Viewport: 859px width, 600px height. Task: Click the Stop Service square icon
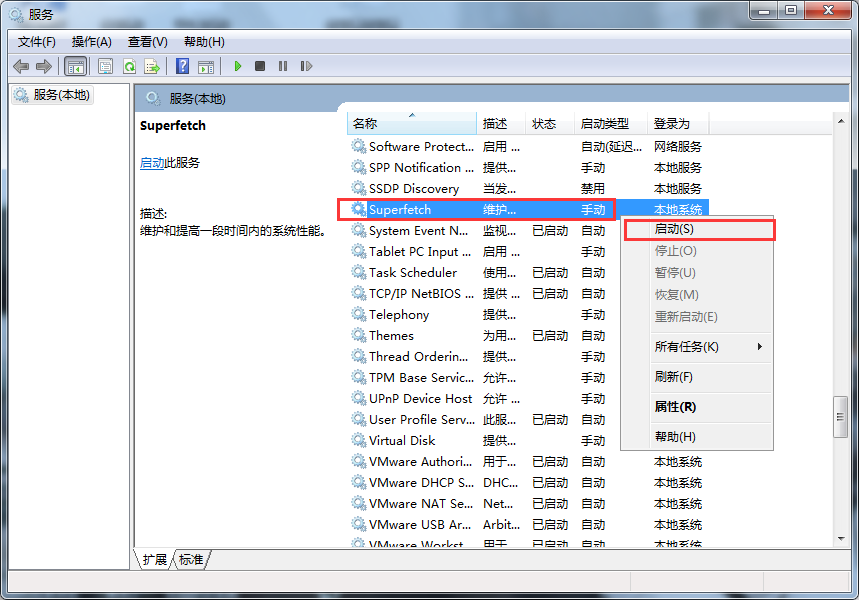[x=260, y=66]
